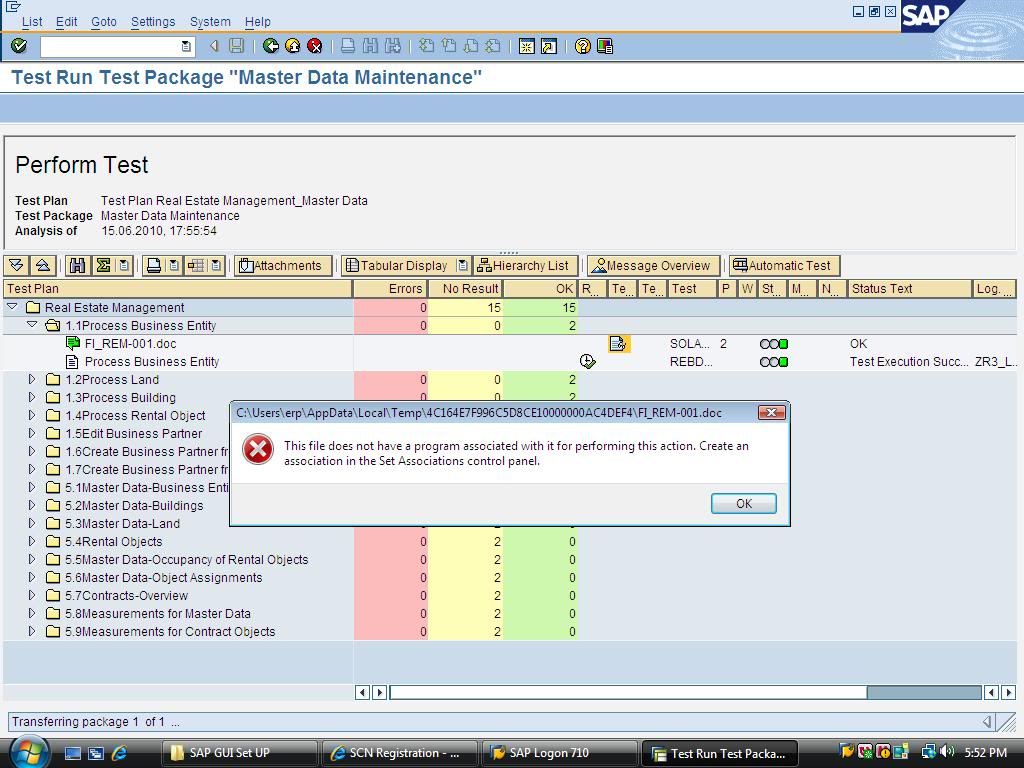Click the Attachments button

(283, 265)
